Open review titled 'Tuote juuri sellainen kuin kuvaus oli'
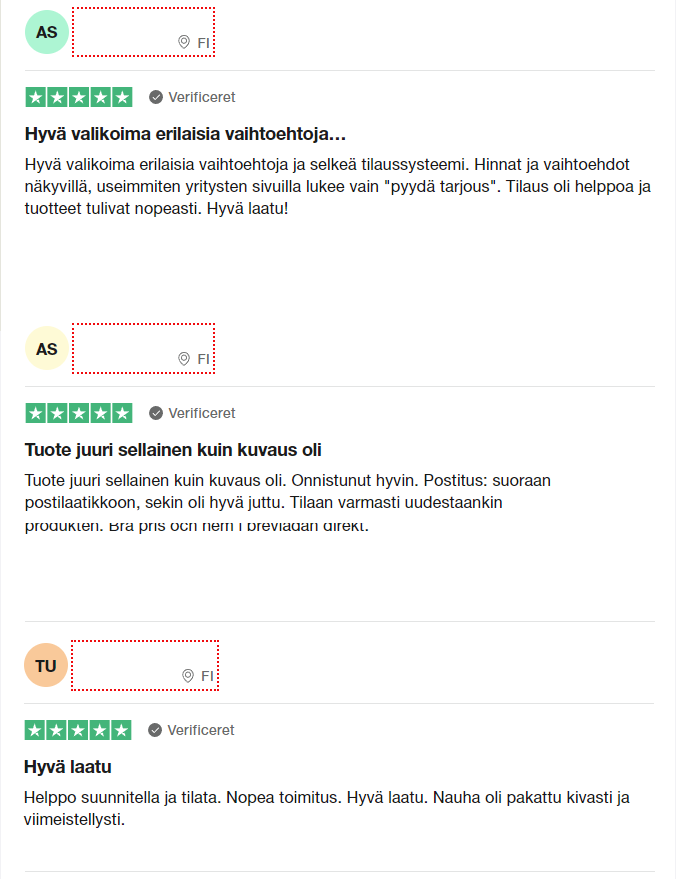Image resolution: width=676 pixels, height=879 pixels. coord(173,450)
